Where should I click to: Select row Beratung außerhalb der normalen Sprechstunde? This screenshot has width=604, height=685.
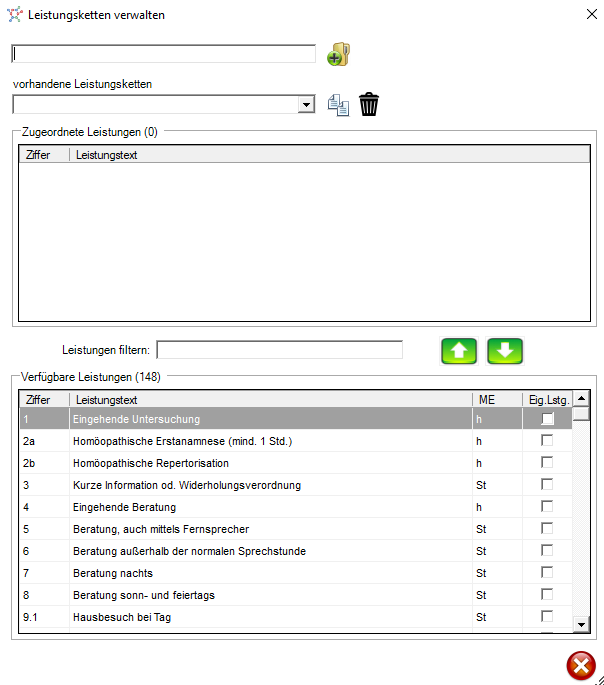296,551
